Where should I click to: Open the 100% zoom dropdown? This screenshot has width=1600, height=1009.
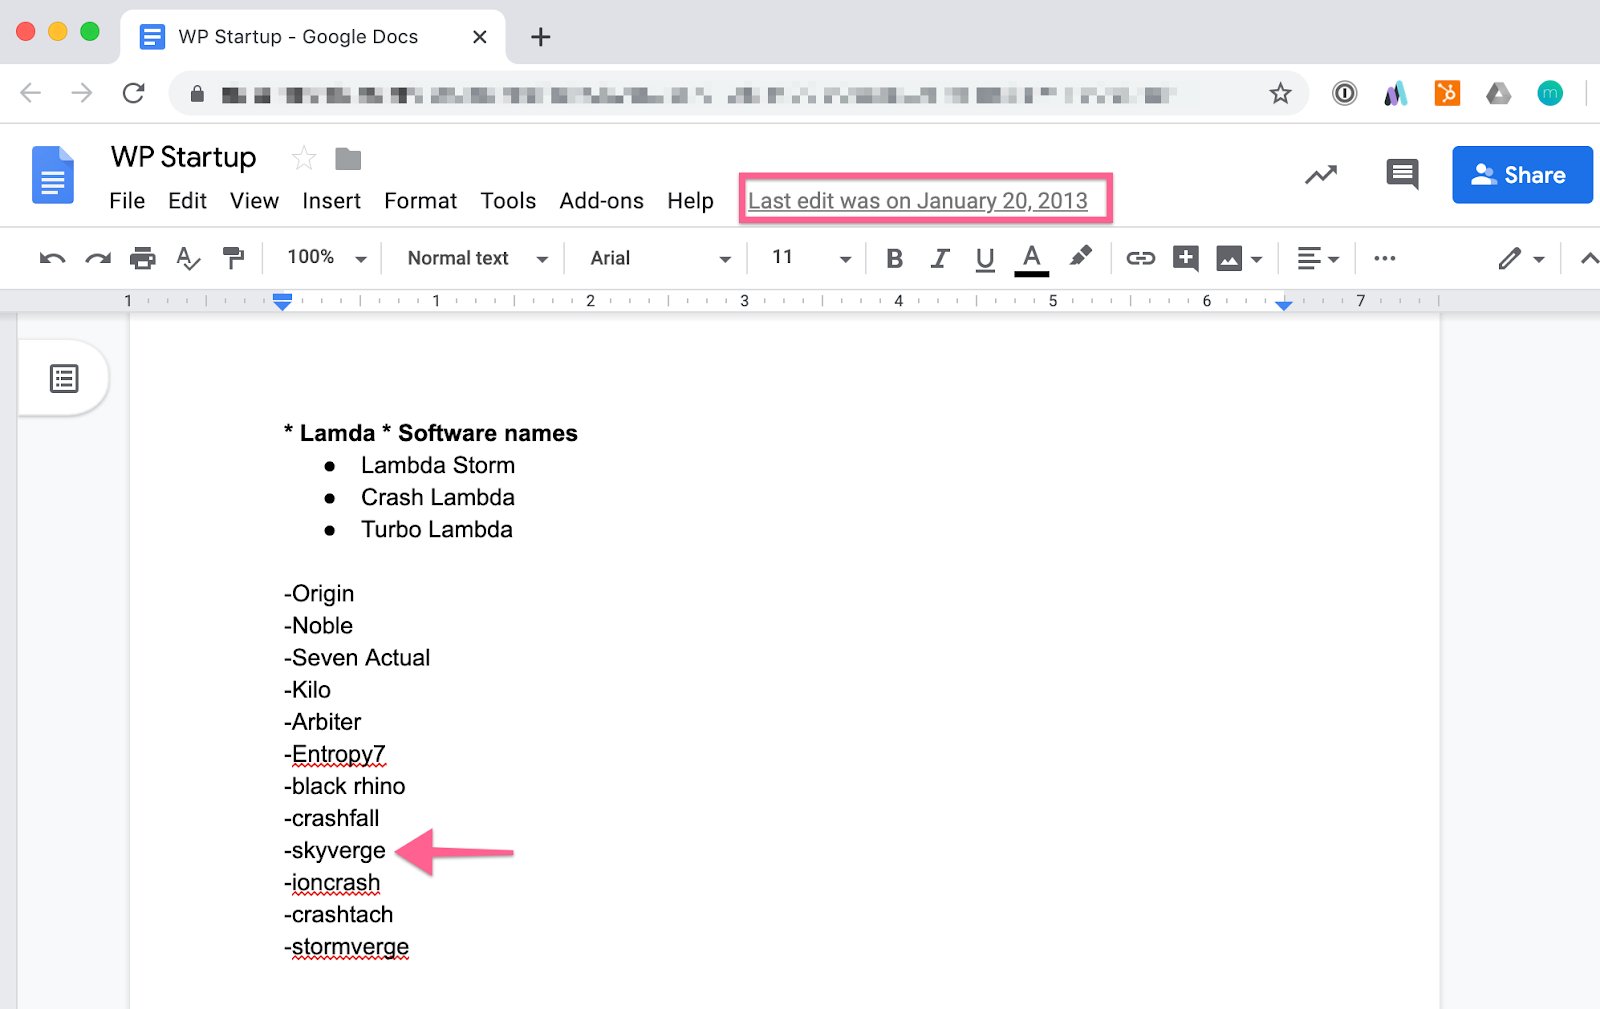coord(327,258)
